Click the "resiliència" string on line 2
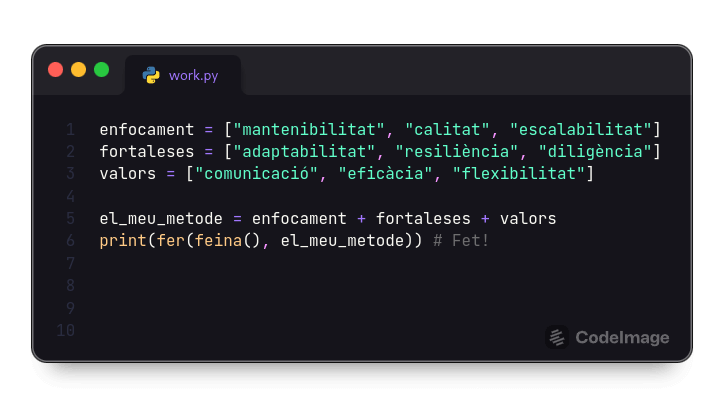Image resolution: width=724 pixels, height=407 pixels. click(457, 152)
